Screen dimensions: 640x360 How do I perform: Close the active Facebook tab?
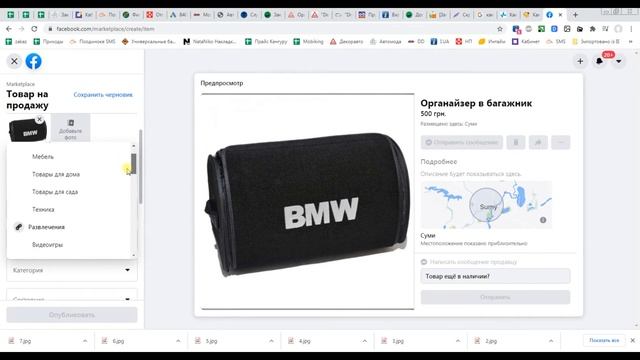click(x=560, y=15)
